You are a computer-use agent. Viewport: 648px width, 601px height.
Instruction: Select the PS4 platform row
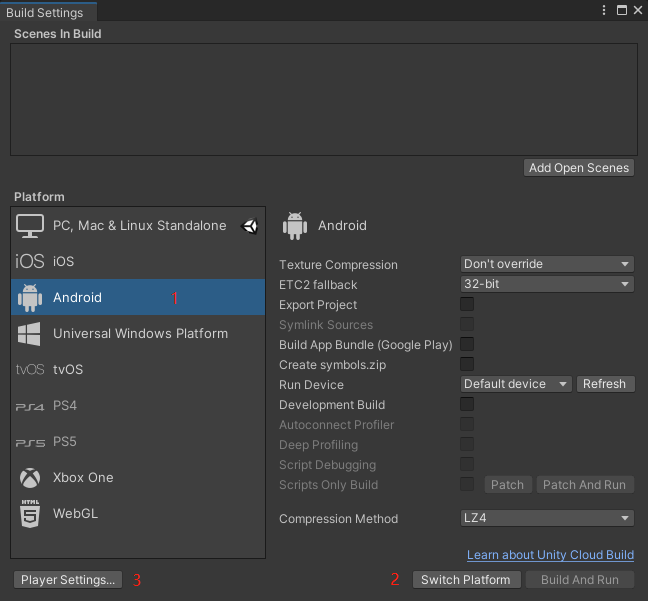138,405
